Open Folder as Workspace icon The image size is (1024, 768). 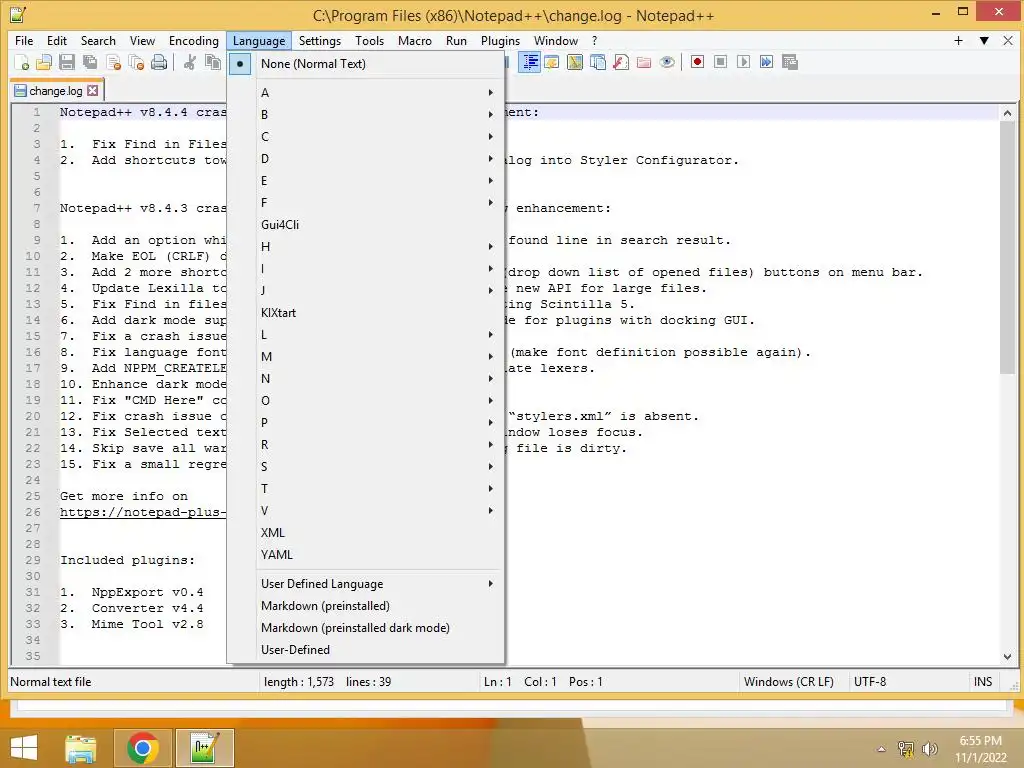(644, 62)
